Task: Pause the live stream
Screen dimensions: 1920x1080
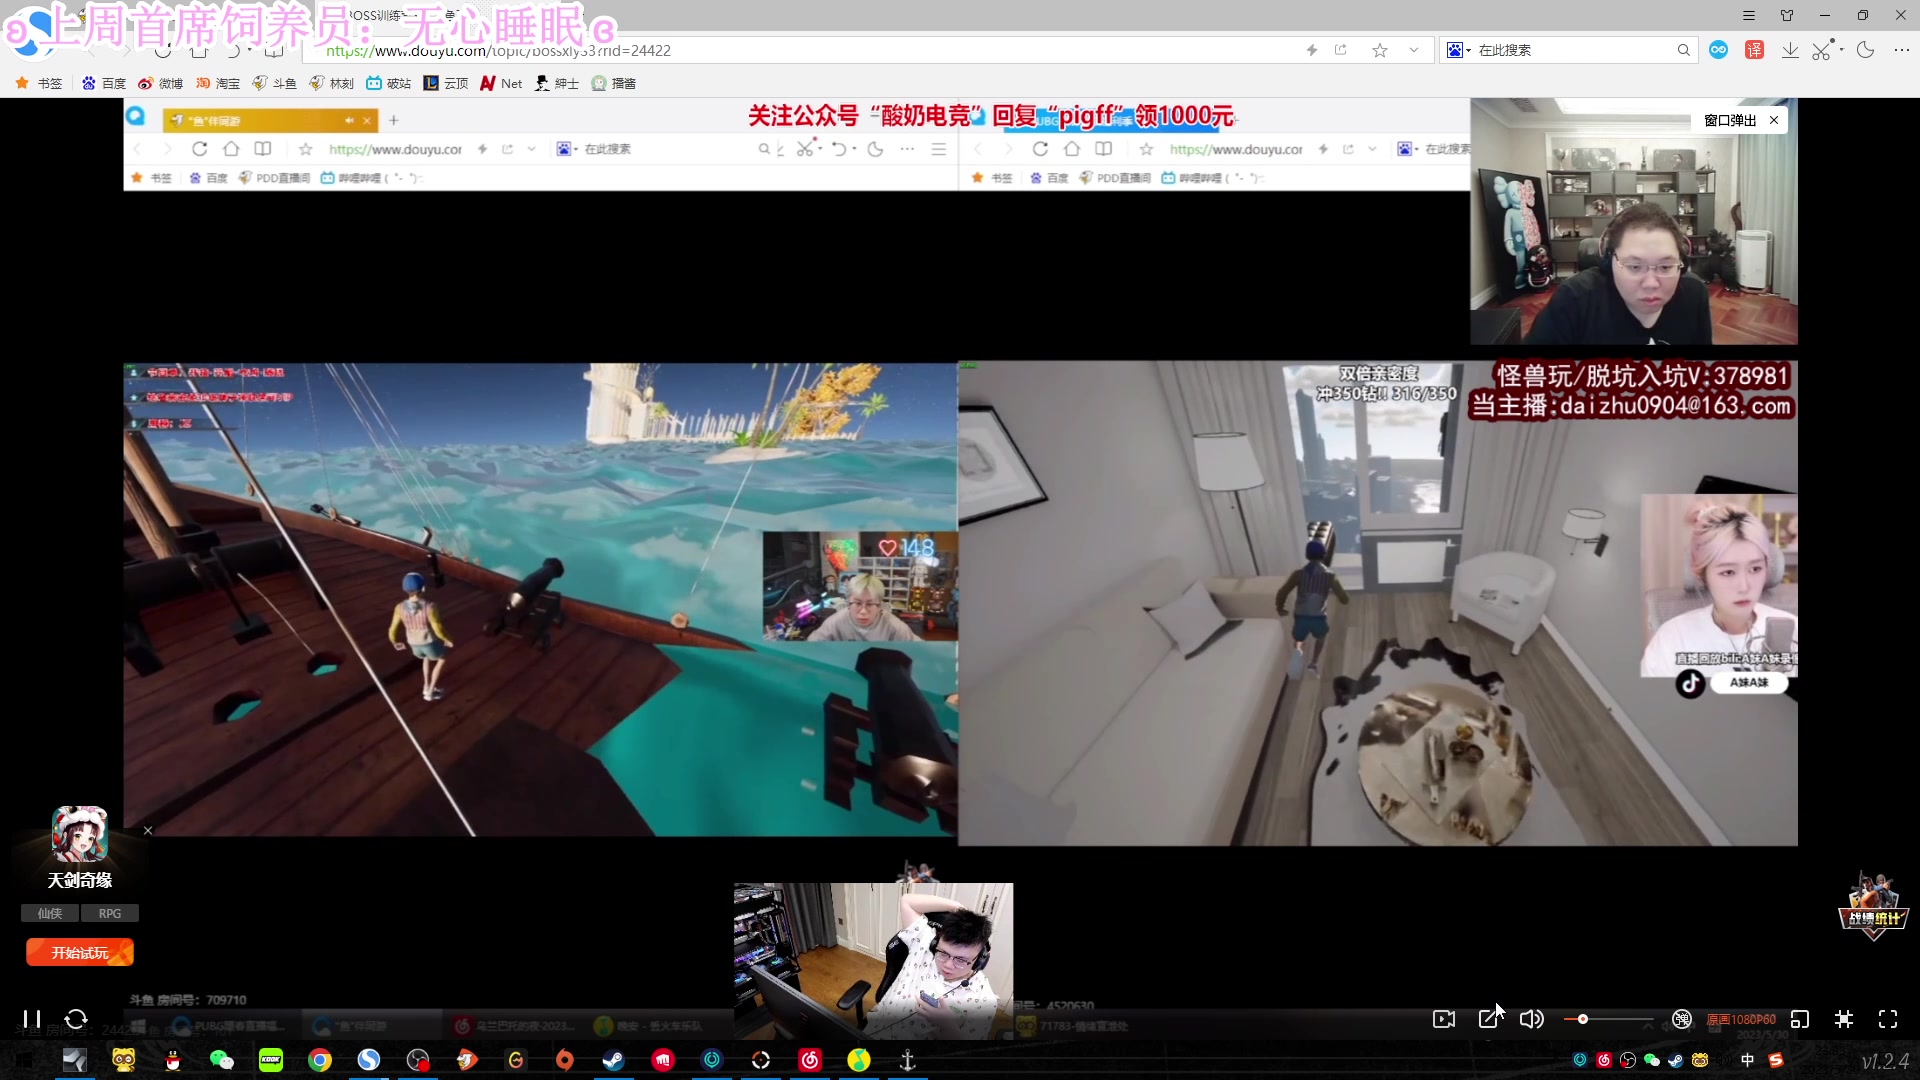Action: (32, 1019)
